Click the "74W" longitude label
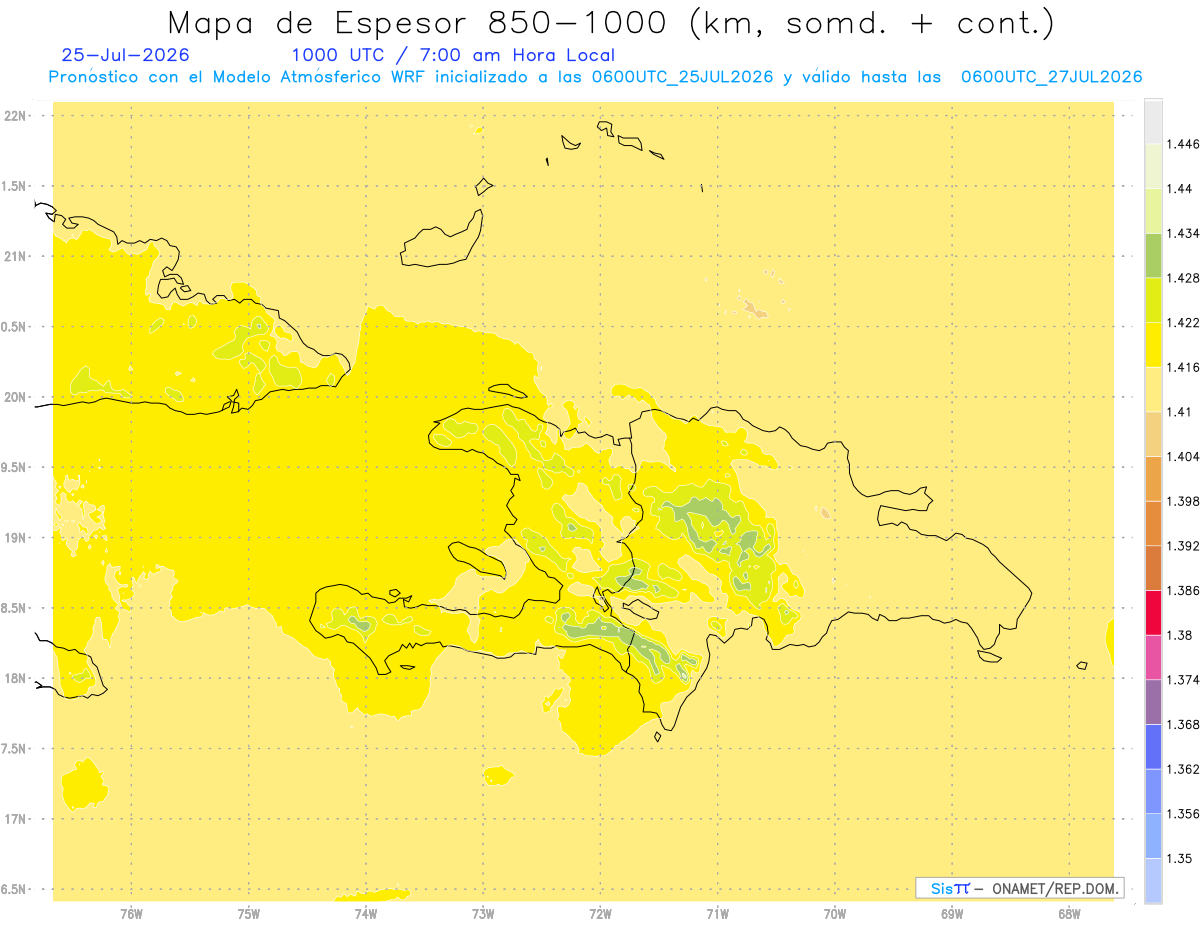The height and width of the screenshot is (927, 1200). pyautogui.click(x=366, y=912)
